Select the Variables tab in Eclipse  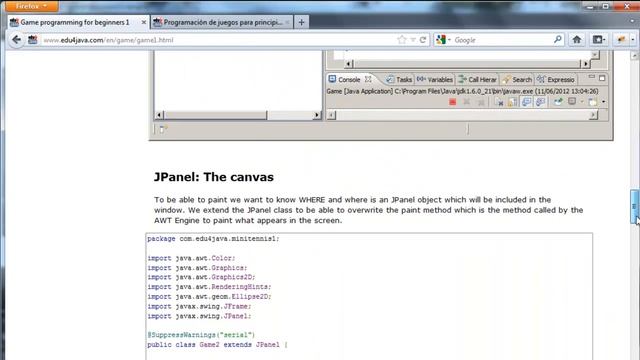pos(435,80)
